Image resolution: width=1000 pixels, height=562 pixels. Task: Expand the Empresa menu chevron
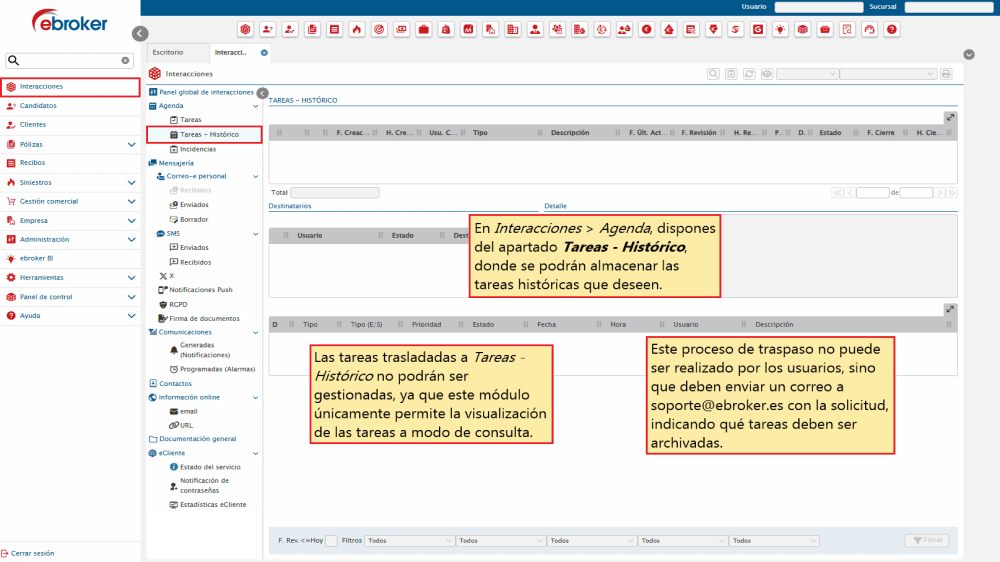click(131, 221)
